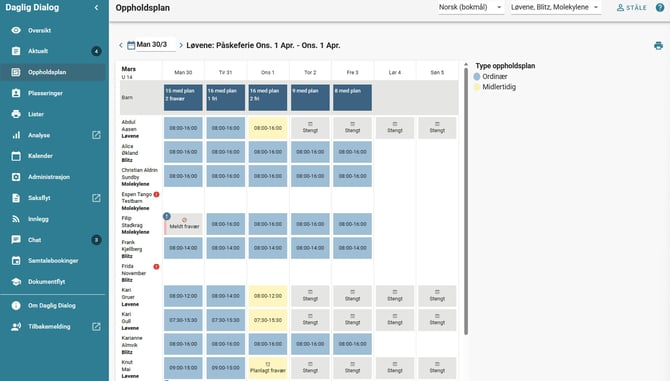Click the Oversikt eye icon
670x381 pixels.
[16, 30]
